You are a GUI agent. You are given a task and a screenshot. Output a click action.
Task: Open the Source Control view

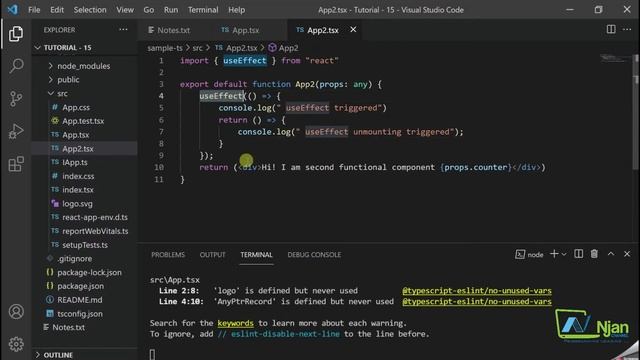tap(16, 99)
